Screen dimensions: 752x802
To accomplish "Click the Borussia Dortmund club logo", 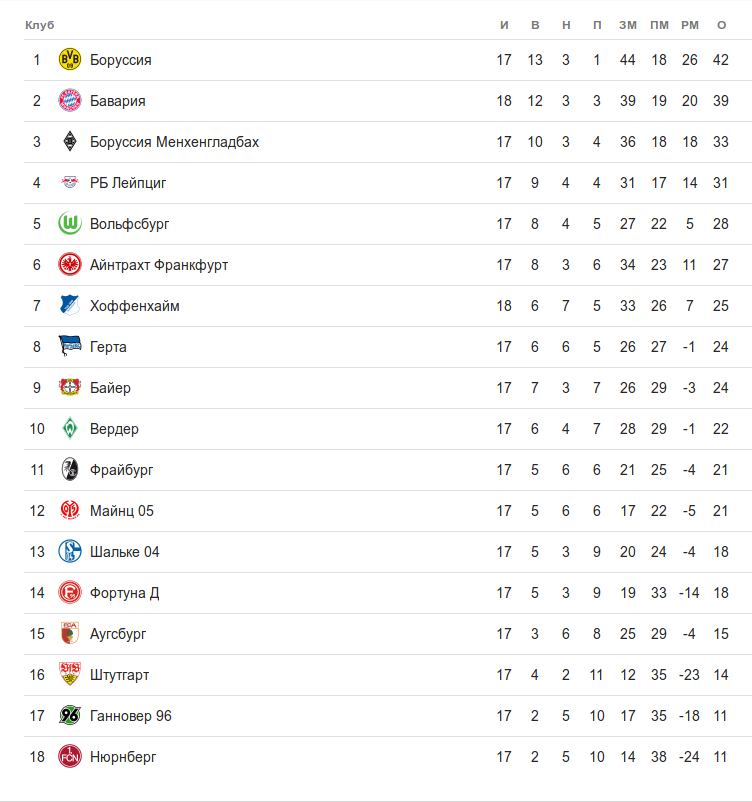I will (x=70, y=60).
